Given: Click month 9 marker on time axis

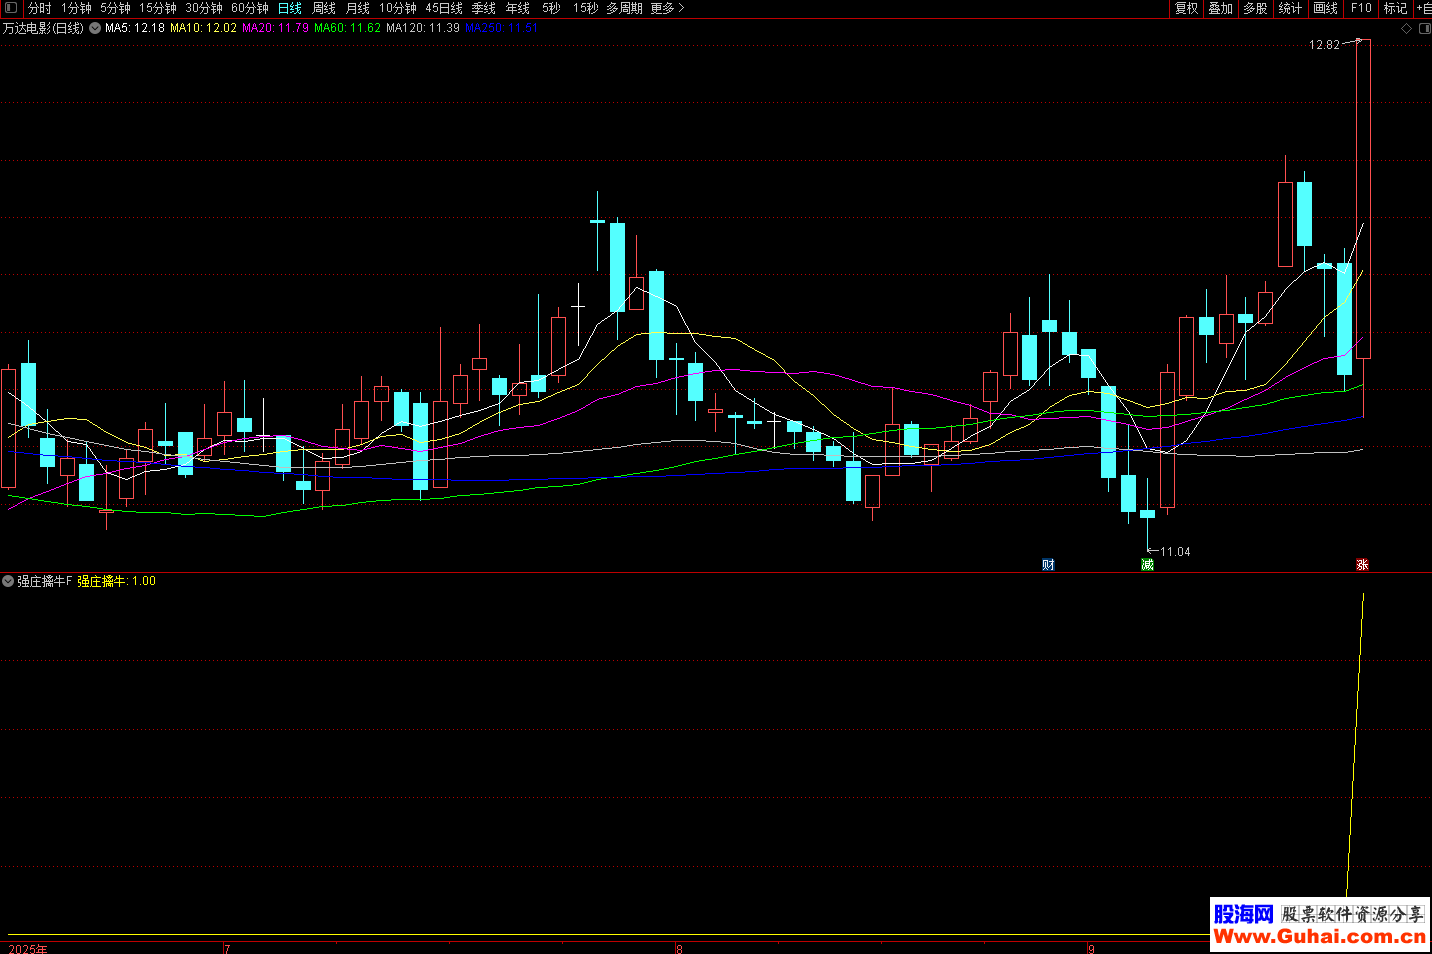Looking at the screenshot, I should click(x=1091, y=948).
